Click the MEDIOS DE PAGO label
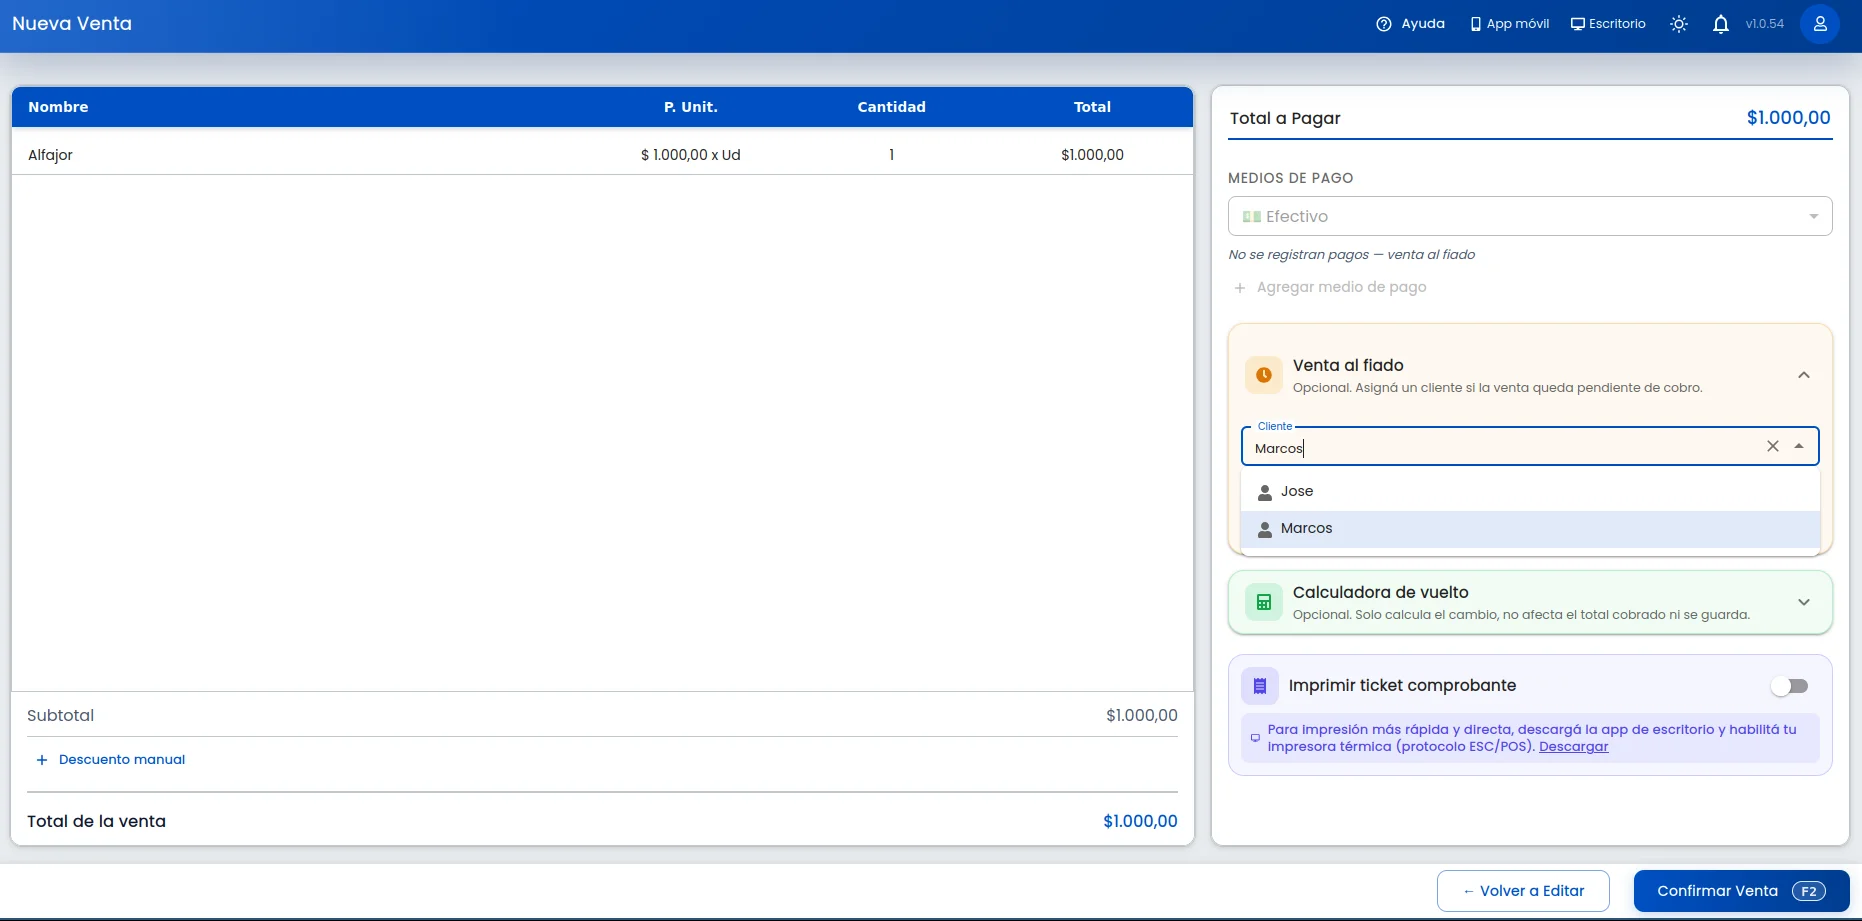Screen dimensions: 1862x921 (x=1290, y=178)
